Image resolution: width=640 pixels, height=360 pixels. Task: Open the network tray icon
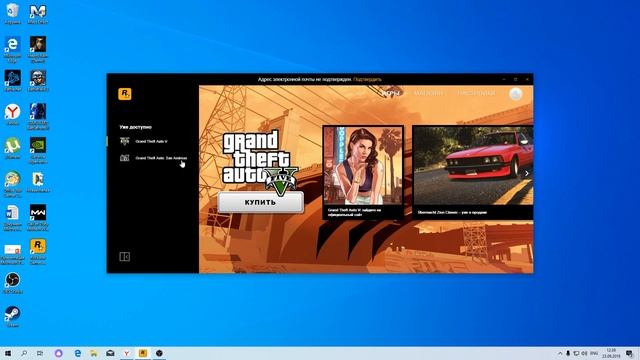576,353
